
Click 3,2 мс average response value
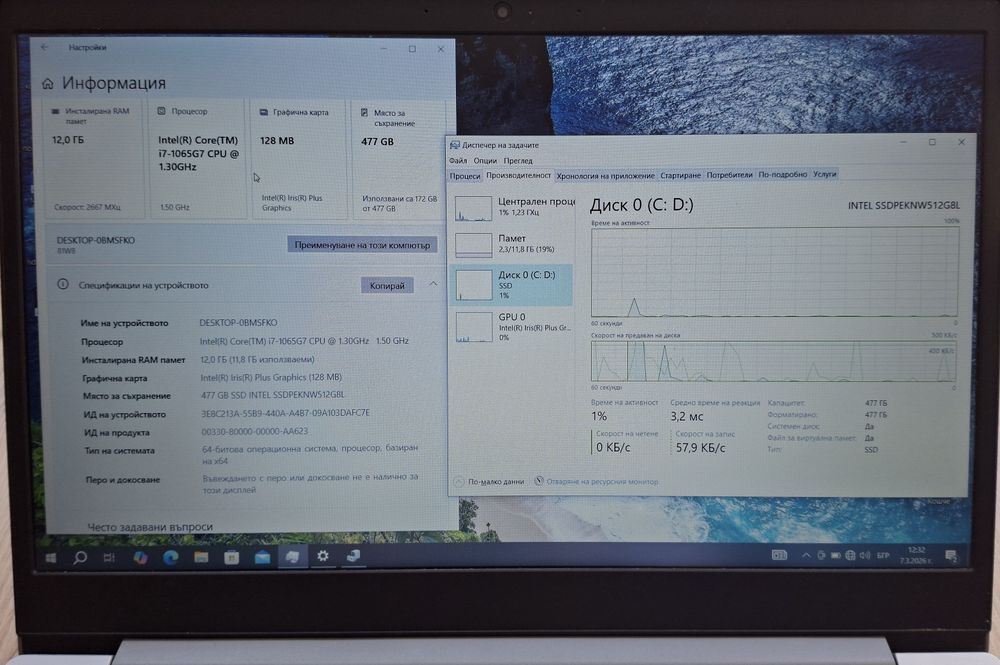pyautogui.click(x=686, y=416)
